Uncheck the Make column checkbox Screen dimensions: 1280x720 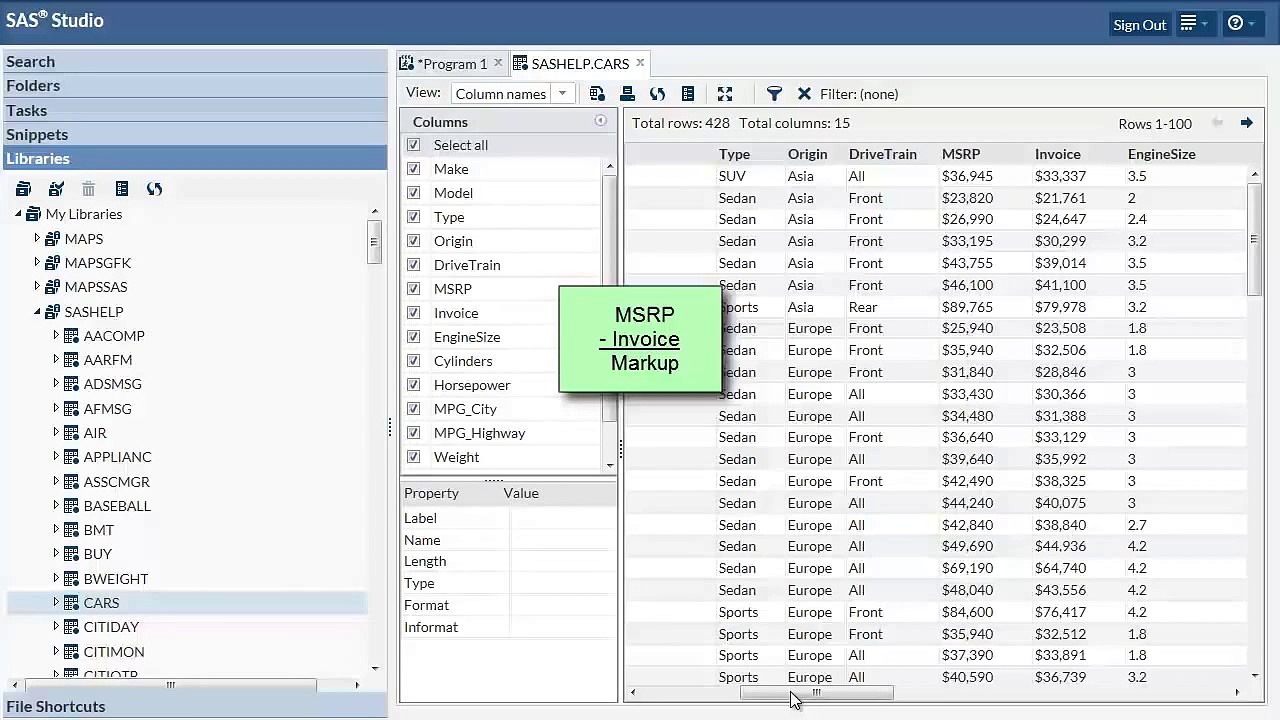[413, 169]
